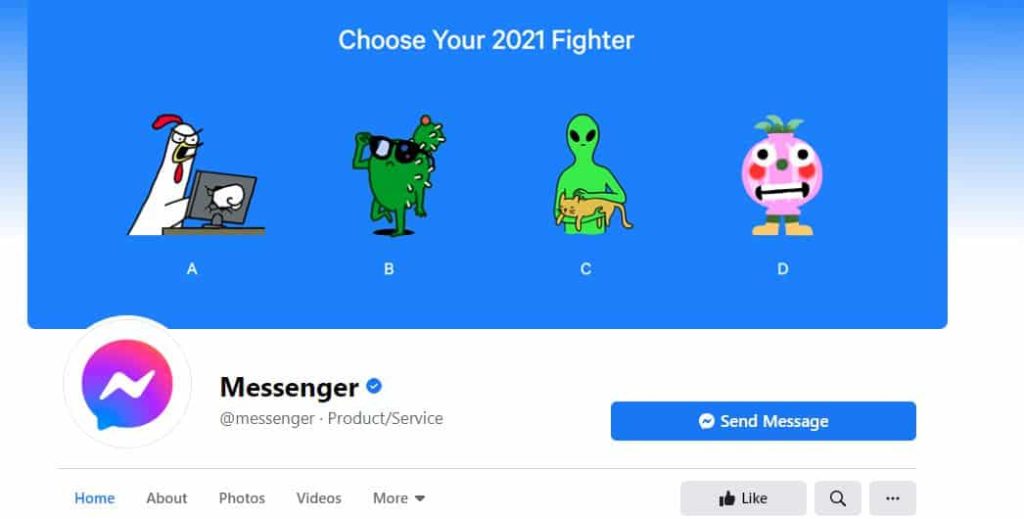Click the arrow next to More

420,499
